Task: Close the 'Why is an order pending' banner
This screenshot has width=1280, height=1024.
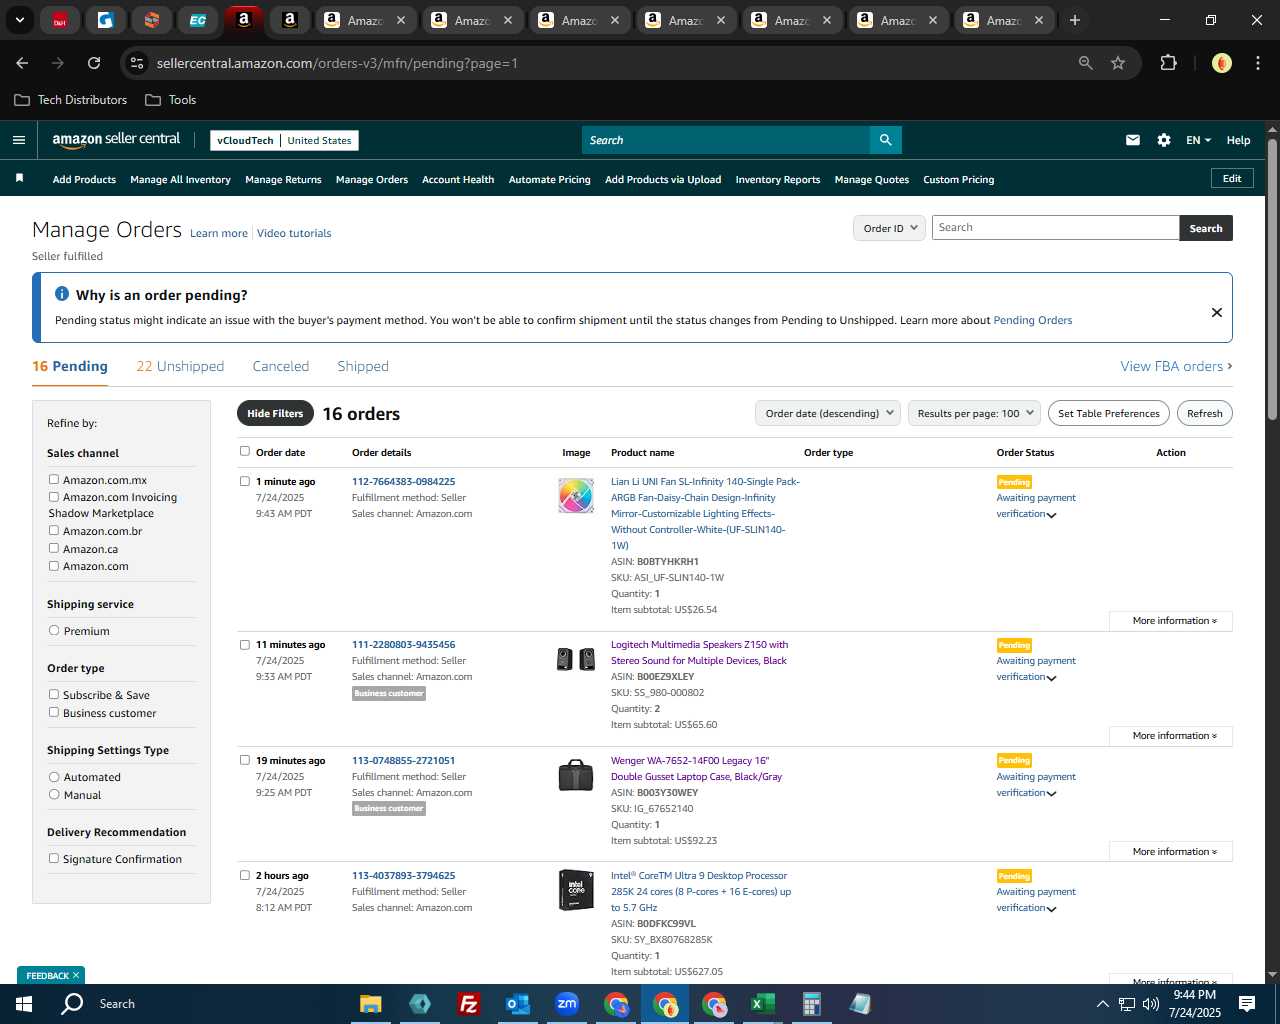Action: pyautogui.click(x=1217, y=312)
